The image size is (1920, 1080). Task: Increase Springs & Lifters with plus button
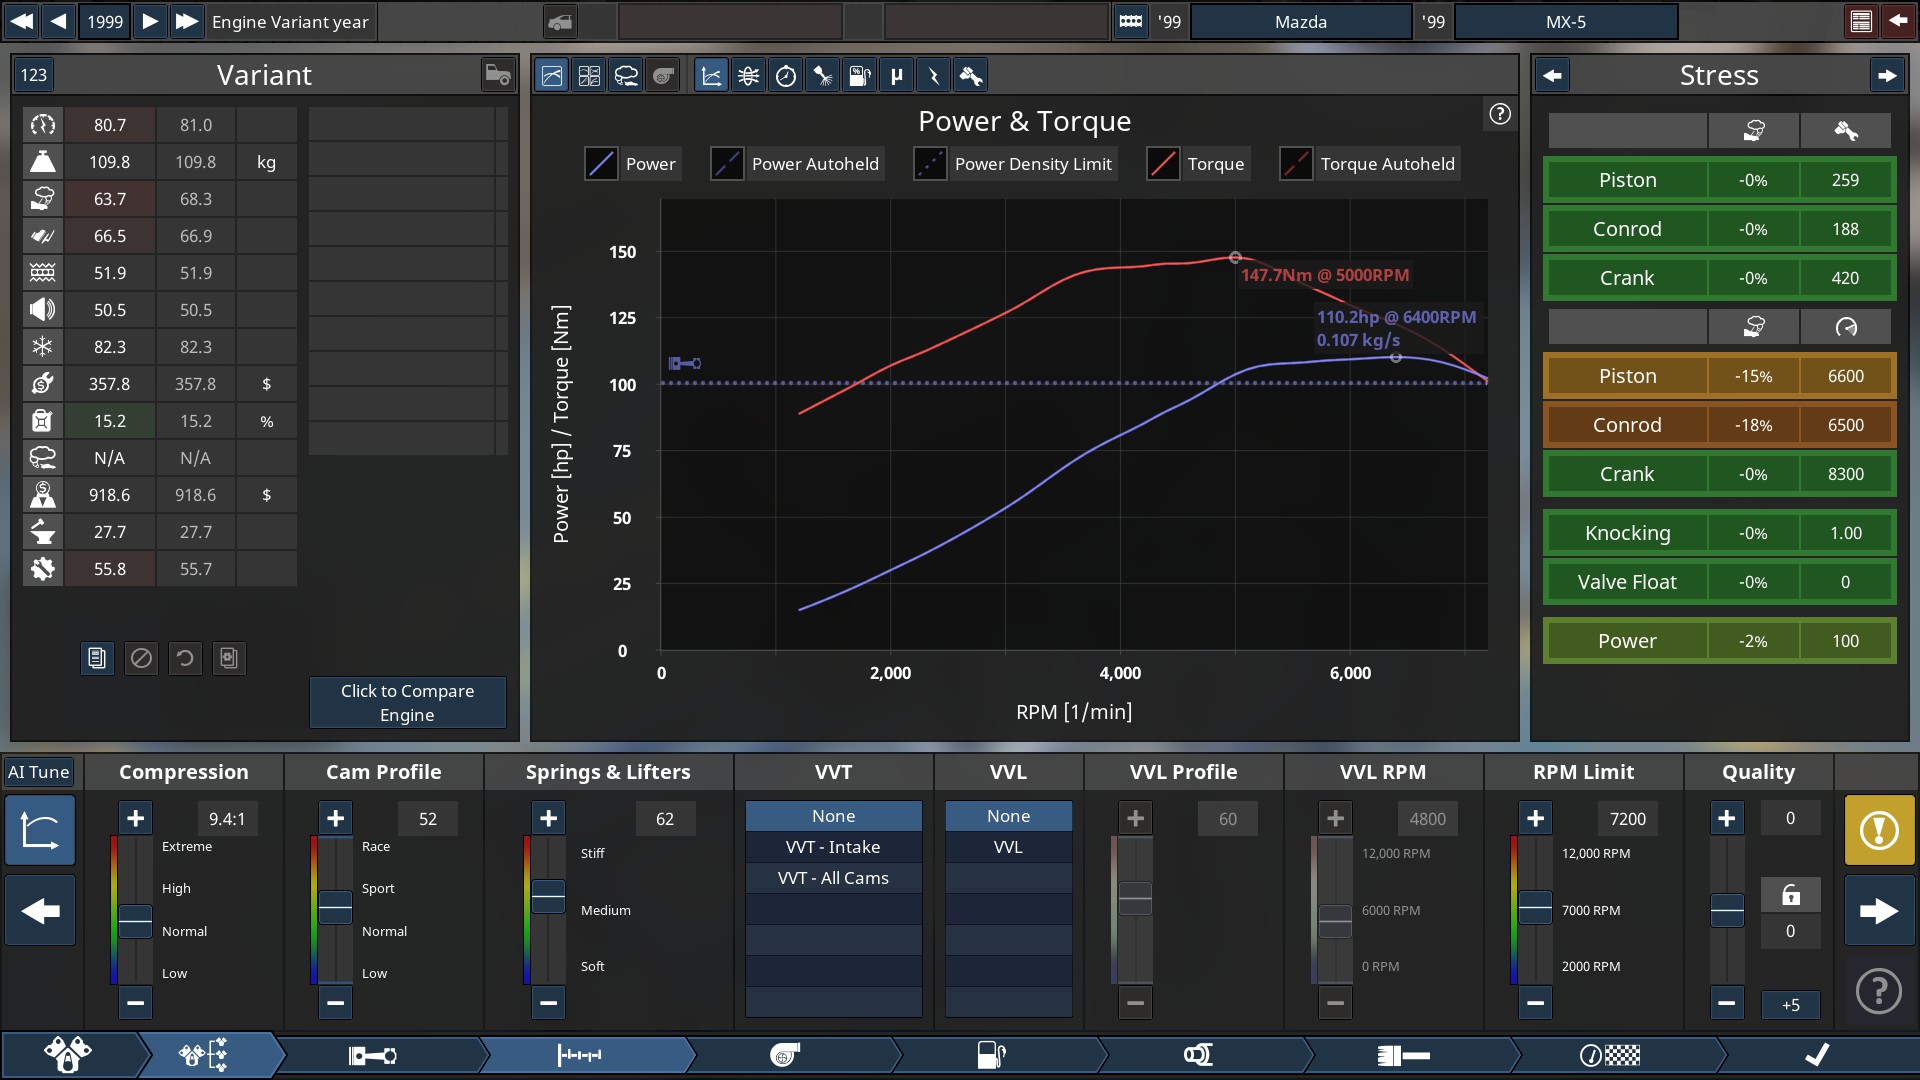548,818
